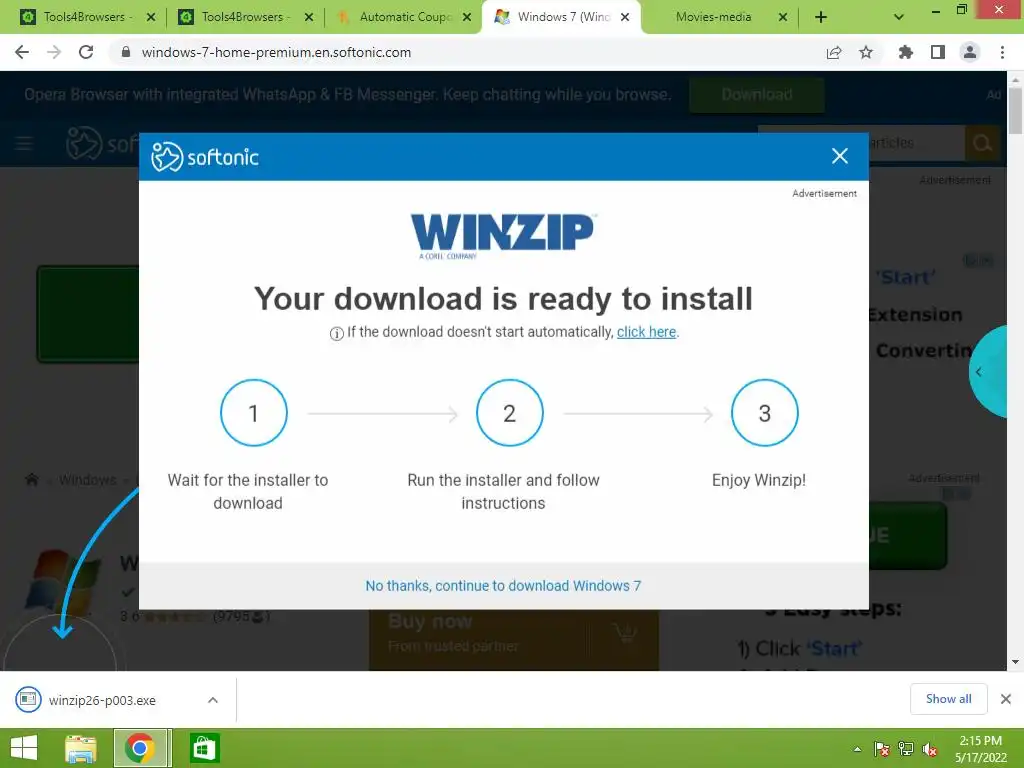
Task: Reload the current page
Action: 86,52
